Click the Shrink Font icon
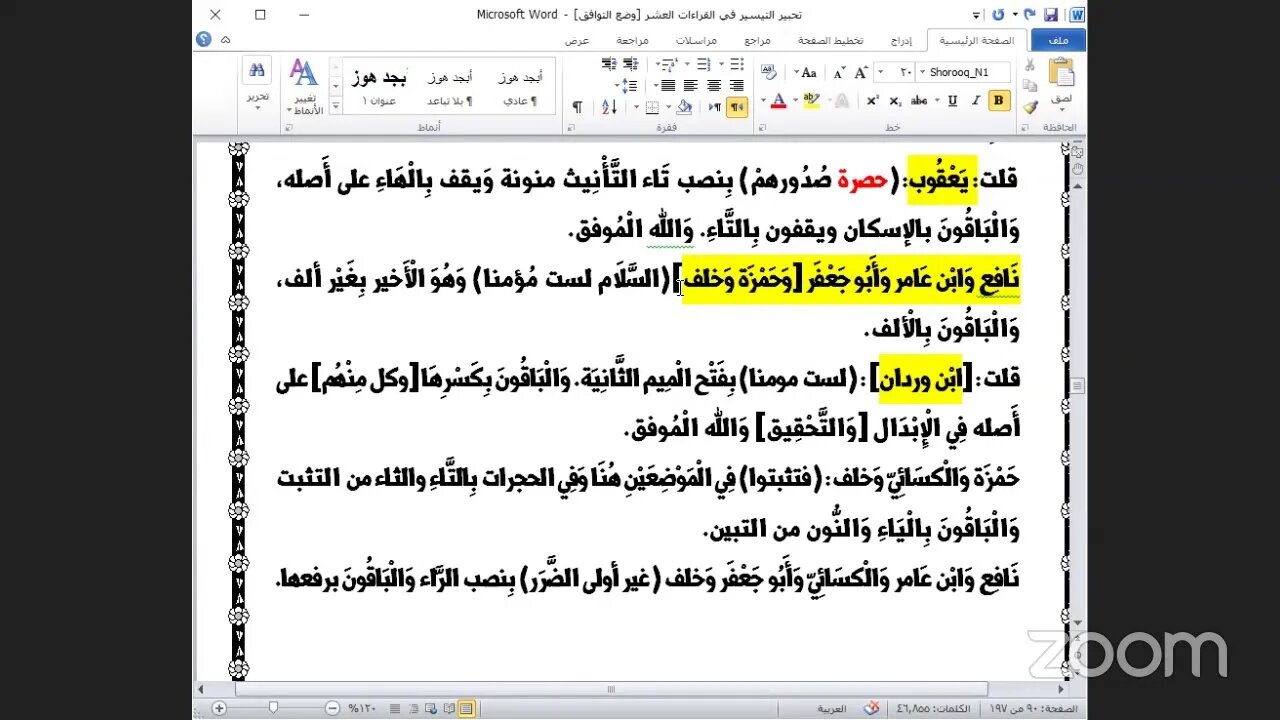 [840, 73]
